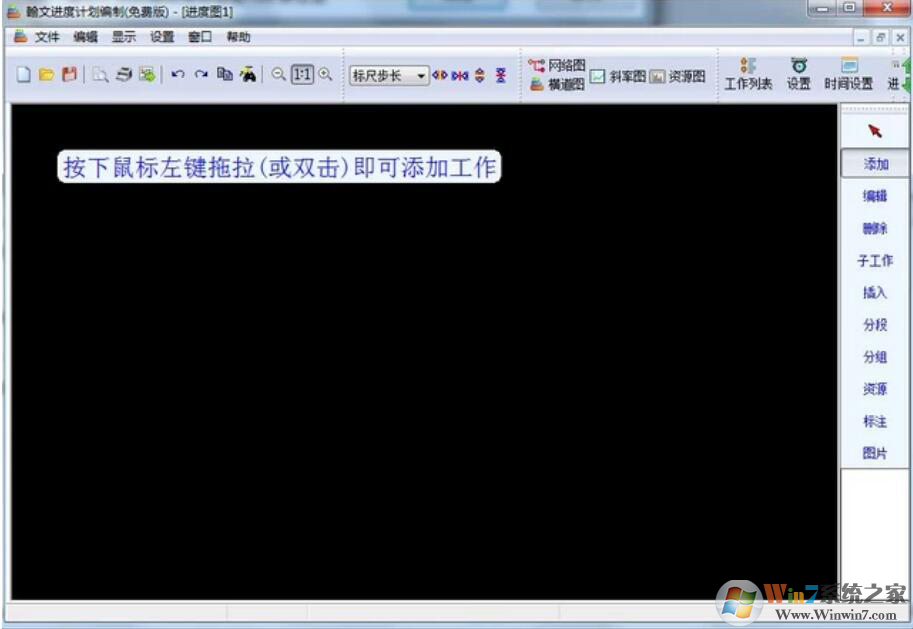Open the 工作列表 (work list) panel
Viewport: 913px width, 629px height.
pos(748,74)
